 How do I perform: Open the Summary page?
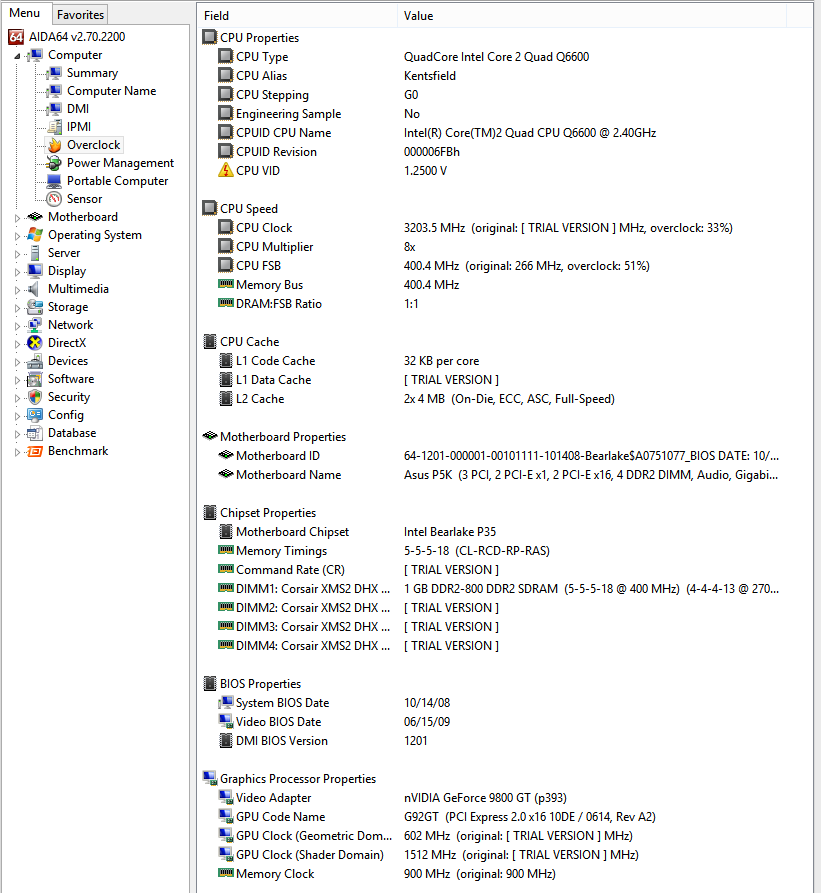[92, 73]
